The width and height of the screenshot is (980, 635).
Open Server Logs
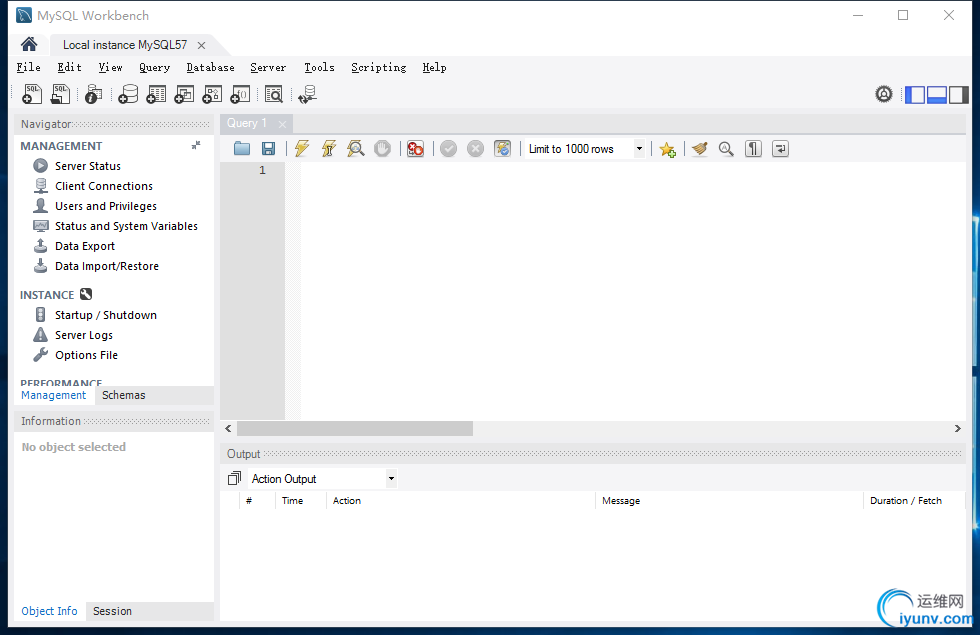pyautogui.click(x=84, y=335)
